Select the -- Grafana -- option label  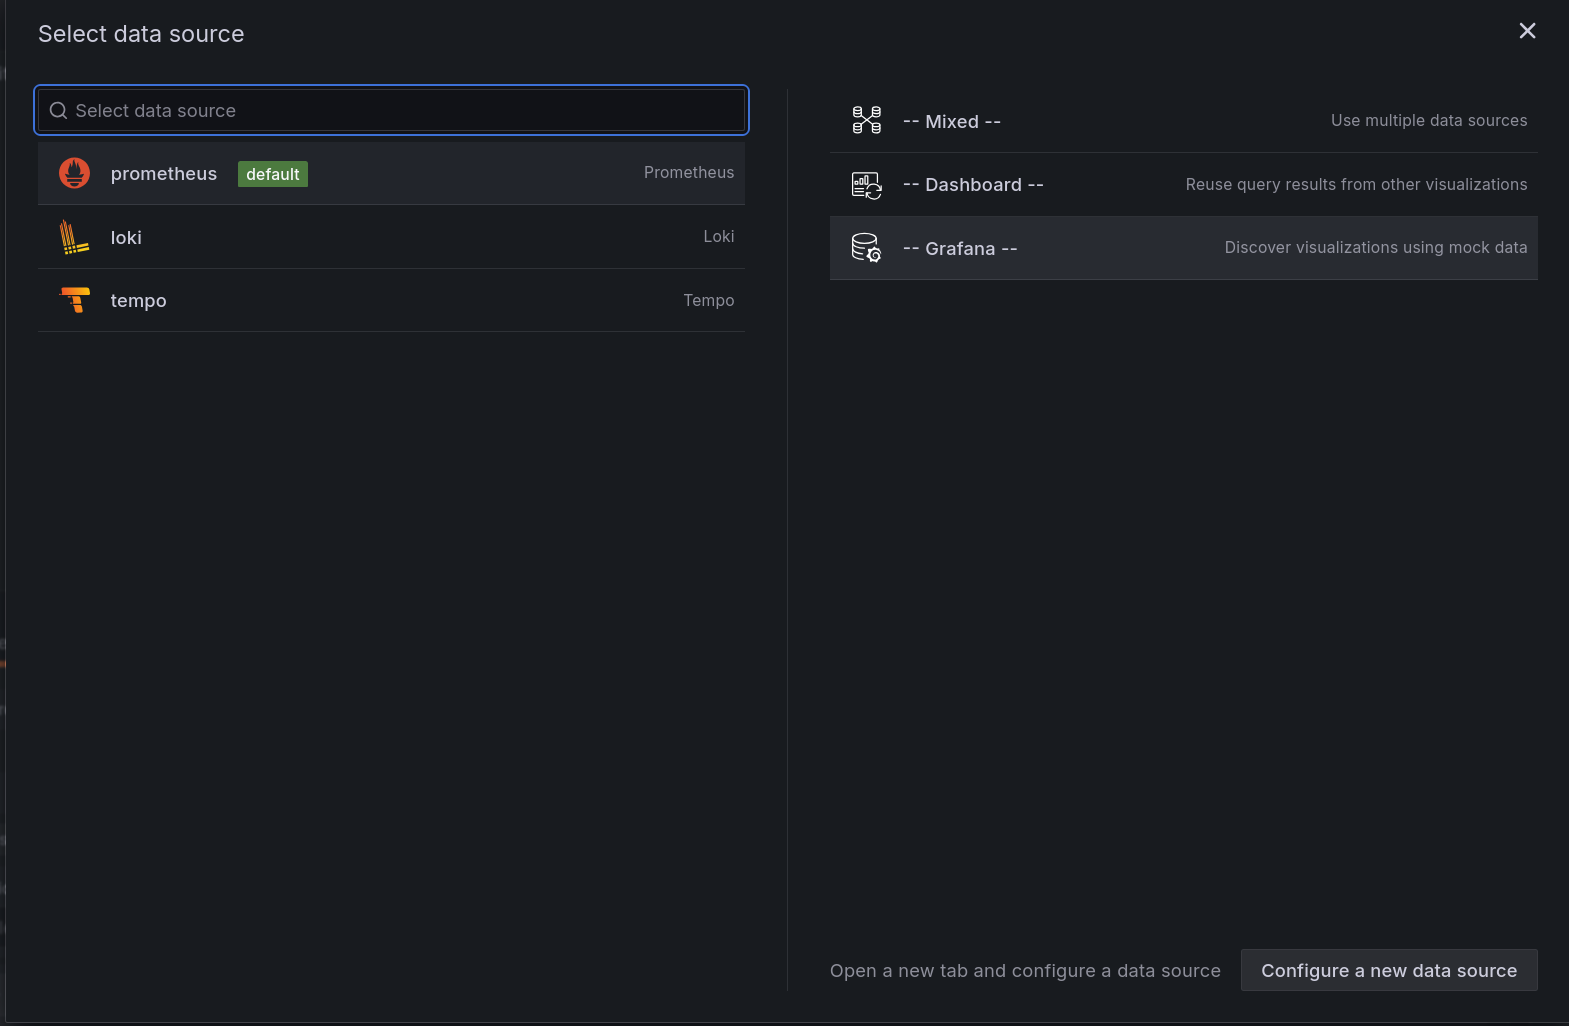click(x=960, y=249)
